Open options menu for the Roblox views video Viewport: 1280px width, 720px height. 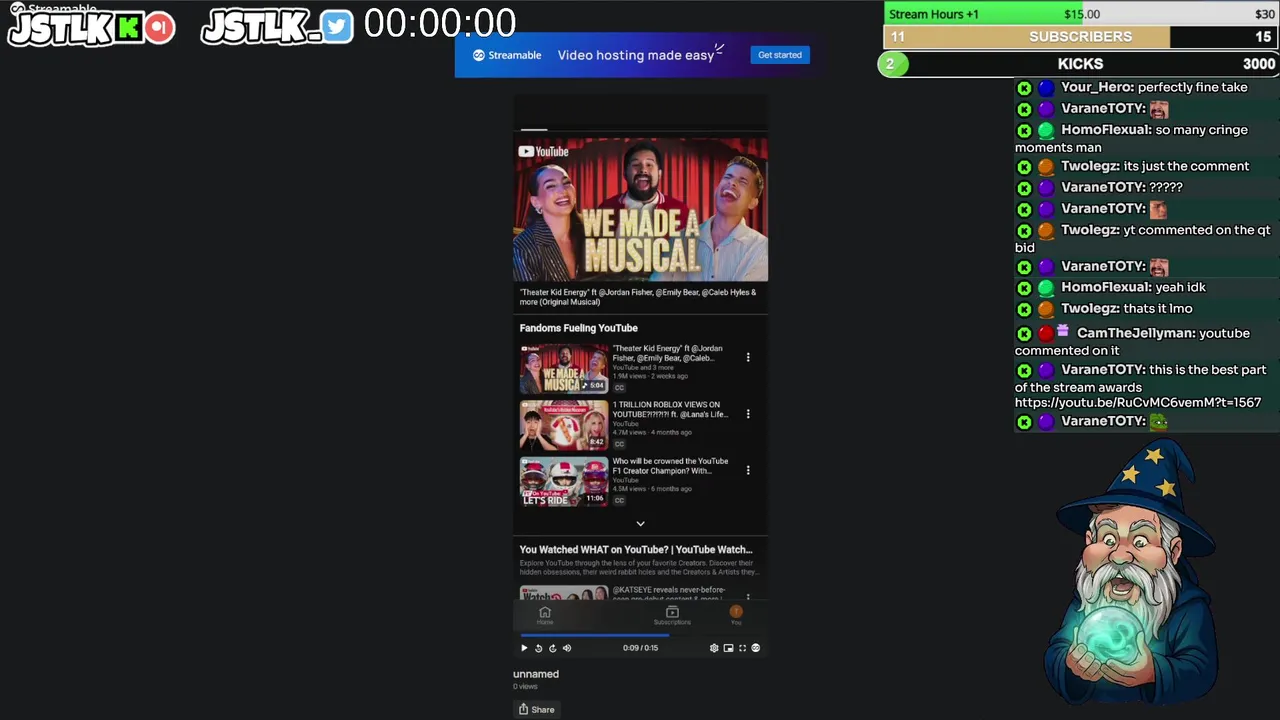[x=748, y=413]
